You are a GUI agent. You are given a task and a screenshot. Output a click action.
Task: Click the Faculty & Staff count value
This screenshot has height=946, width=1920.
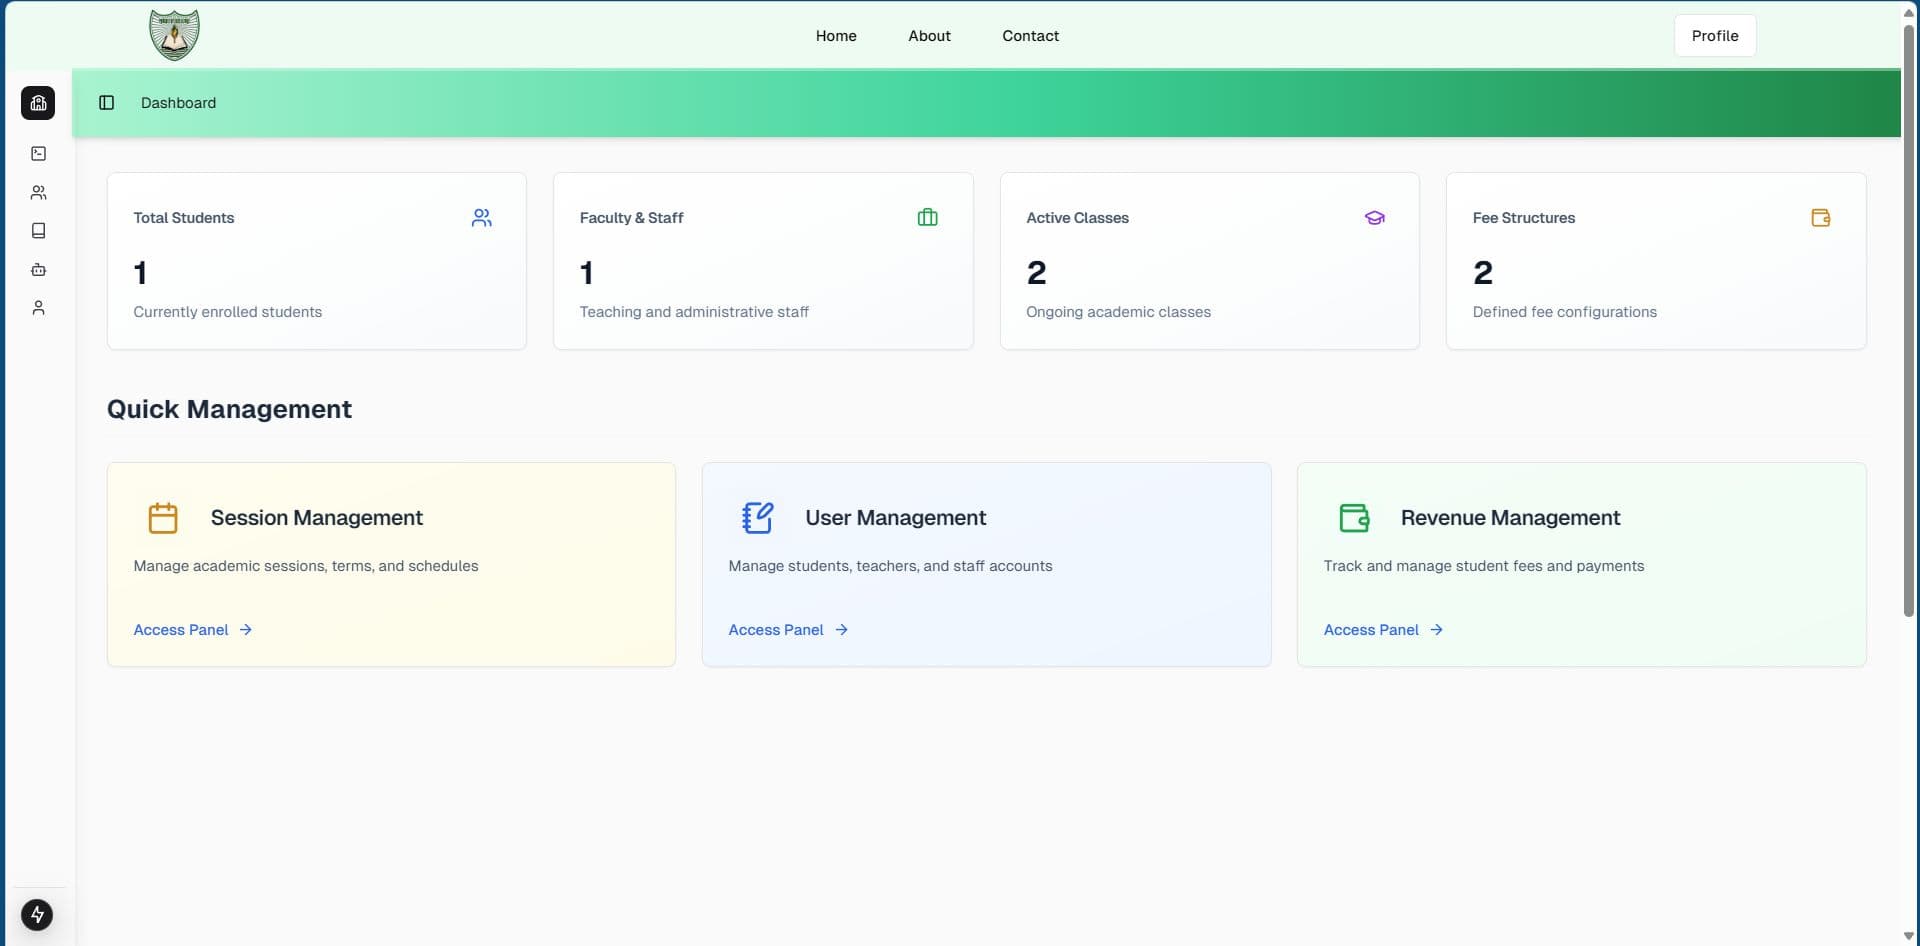point(586,272)
